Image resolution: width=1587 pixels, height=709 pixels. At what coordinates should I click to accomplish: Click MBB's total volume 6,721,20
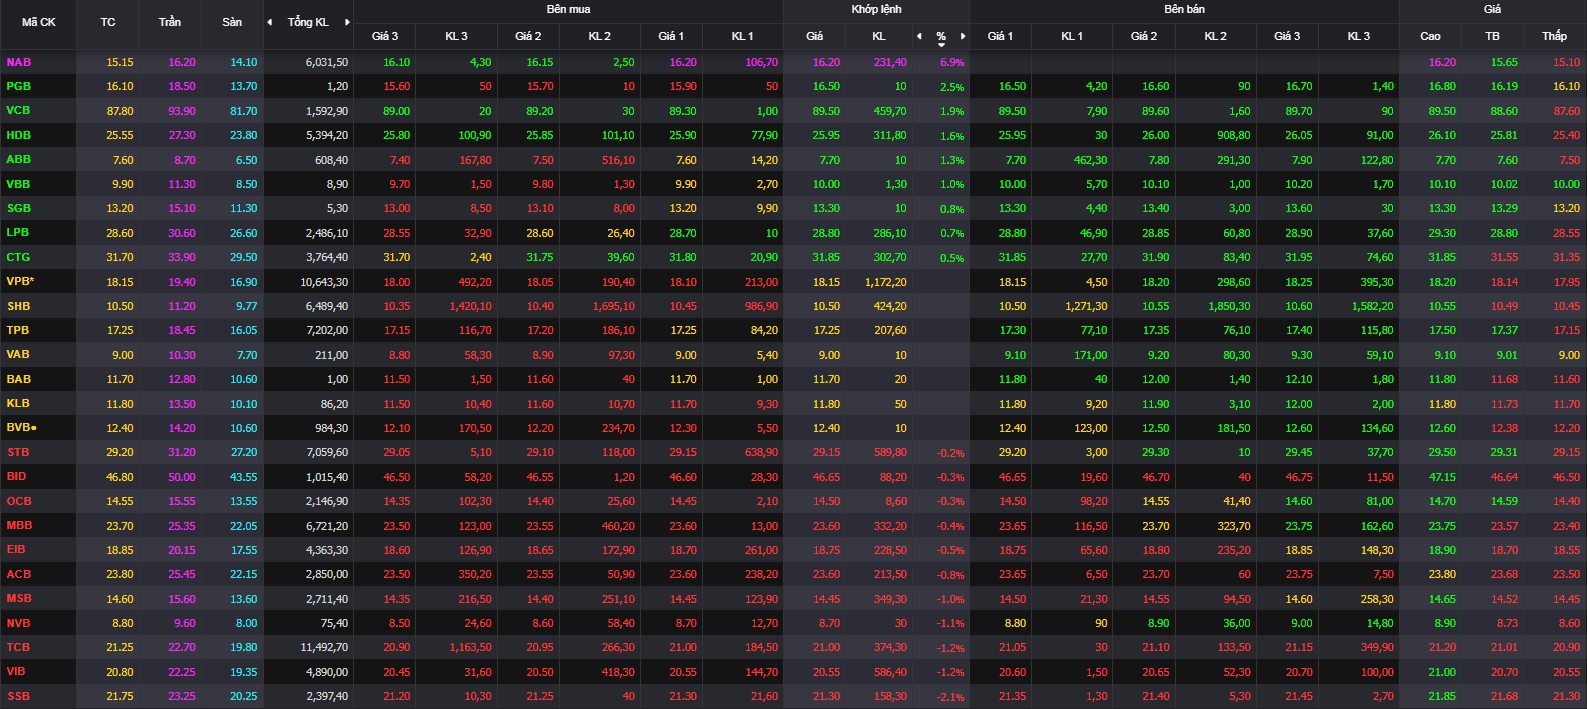(327, 525)
